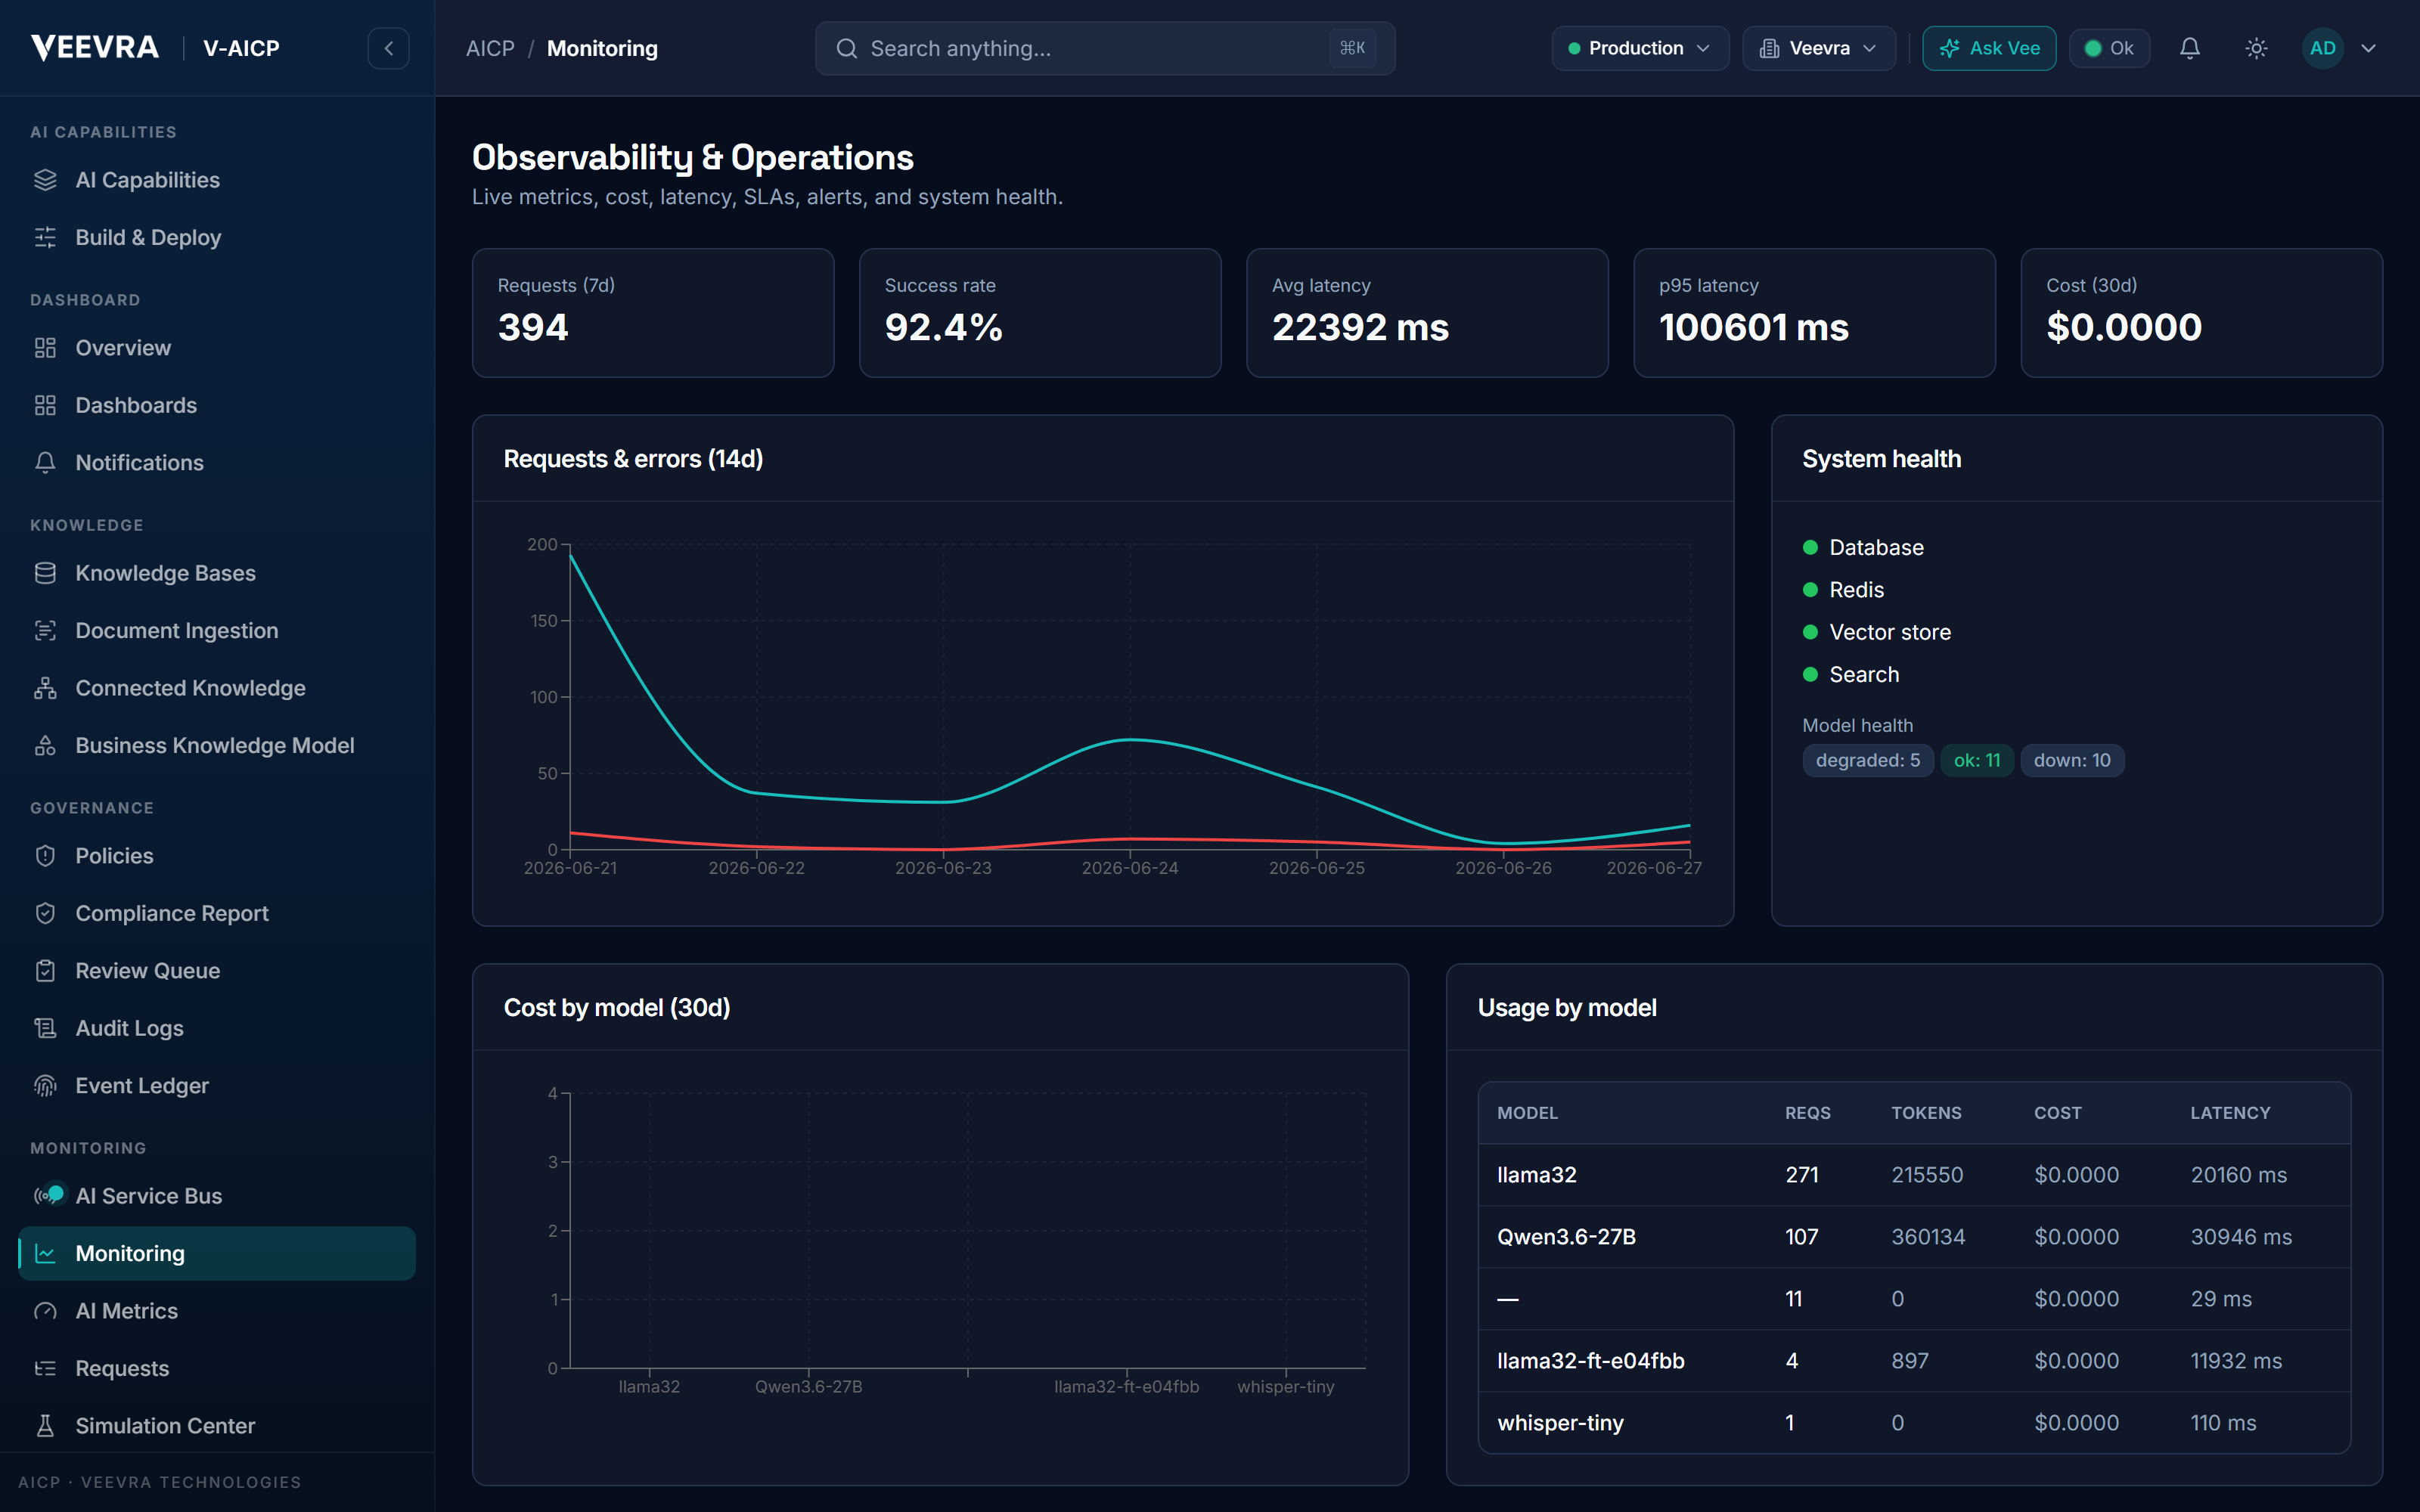This screenshot has height=1512, width=2420.
Task: Click the AI Service Bus radio icon
Action: (45, 1196)
